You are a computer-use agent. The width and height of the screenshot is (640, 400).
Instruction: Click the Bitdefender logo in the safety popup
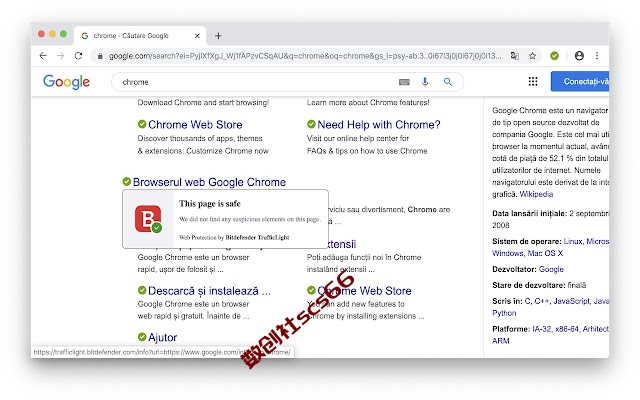148,219
